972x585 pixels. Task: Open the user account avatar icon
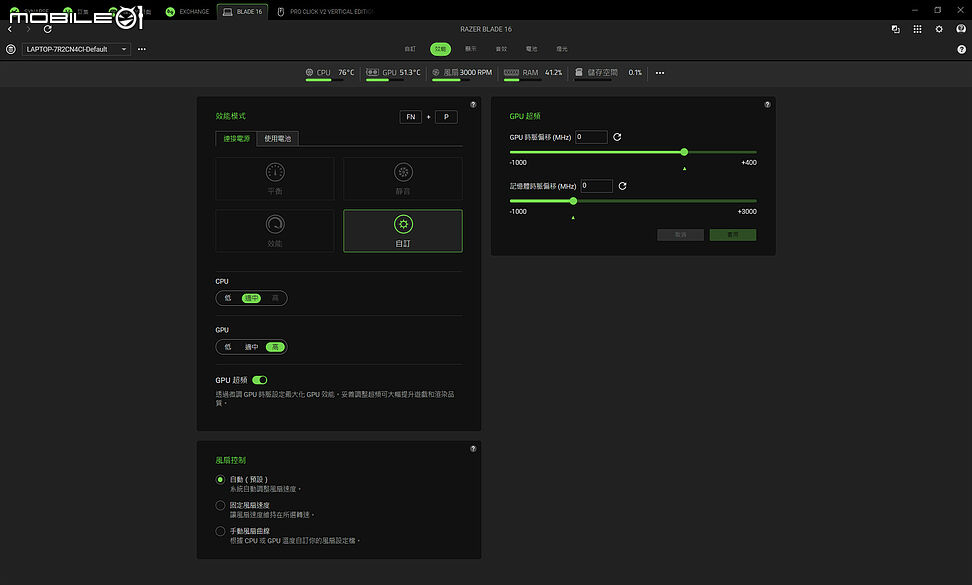click(x=961, y=29)
